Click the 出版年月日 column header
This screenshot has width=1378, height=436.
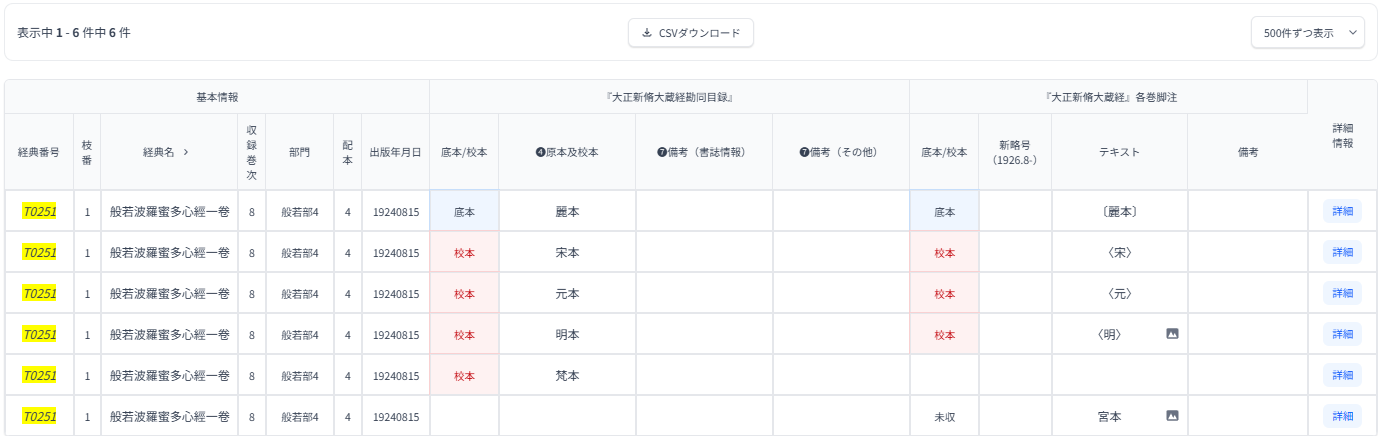[x=395, y=152]
